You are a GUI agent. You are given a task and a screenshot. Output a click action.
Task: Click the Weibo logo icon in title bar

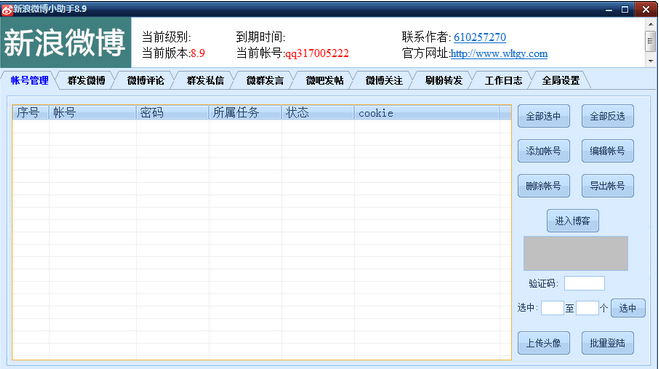click(7, 9)
